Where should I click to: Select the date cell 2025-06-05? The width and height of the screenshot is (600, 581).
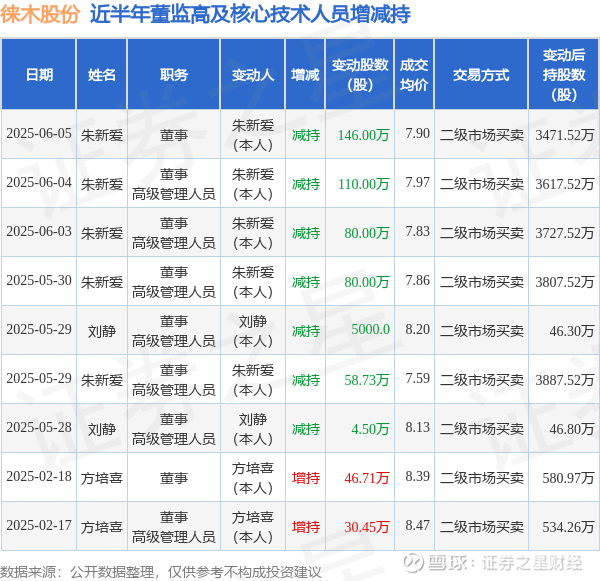coord(39,133)
